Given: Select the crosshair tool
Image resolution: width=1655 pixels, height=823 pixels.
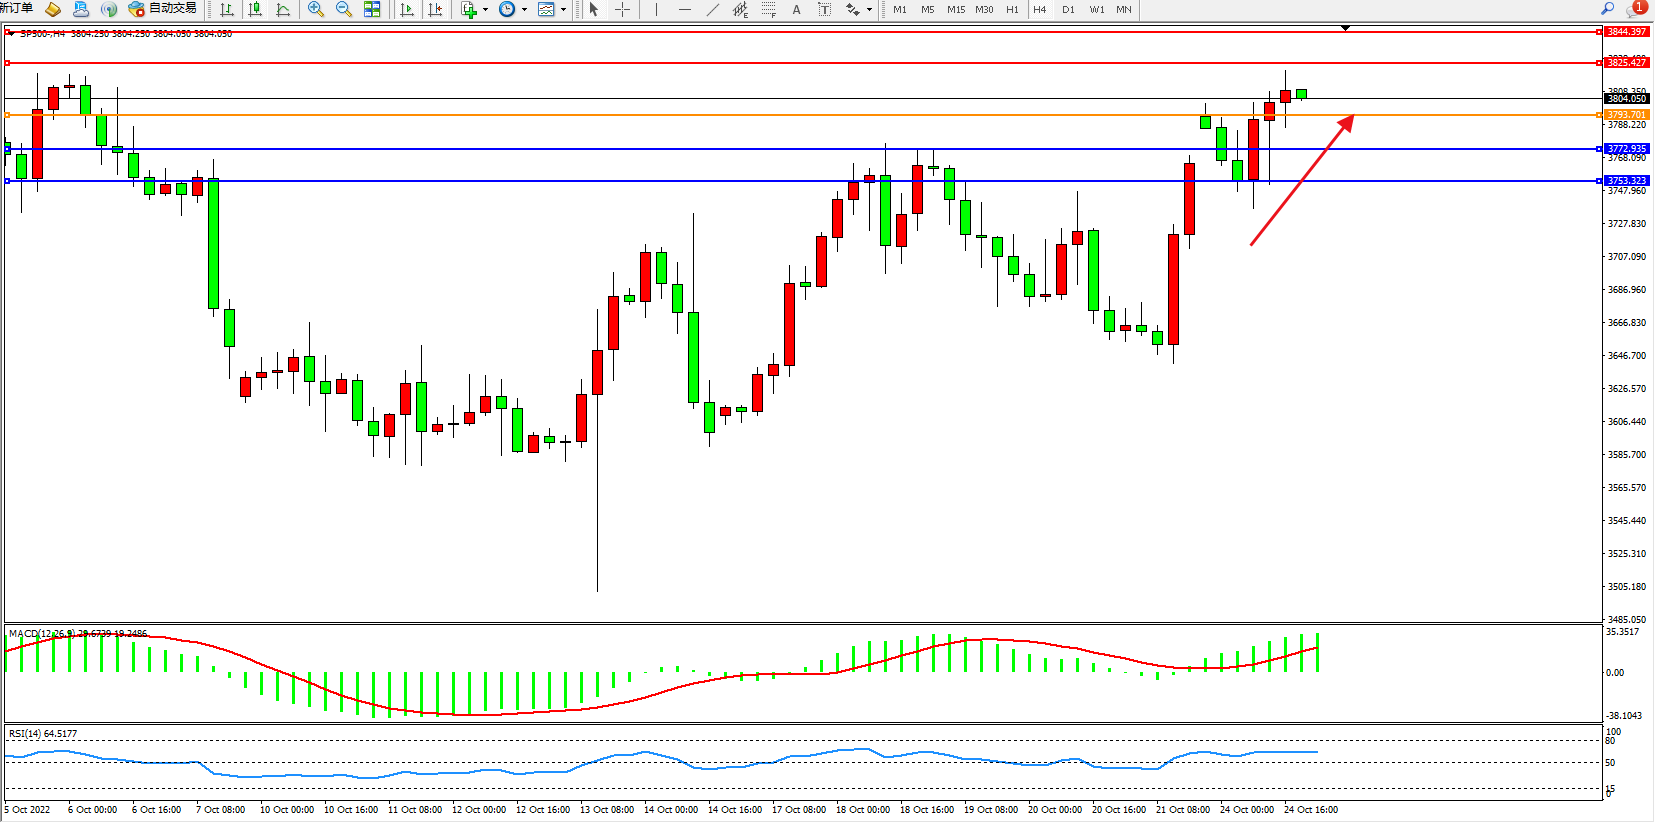Looking at the screenshot, I should point(622,9).
